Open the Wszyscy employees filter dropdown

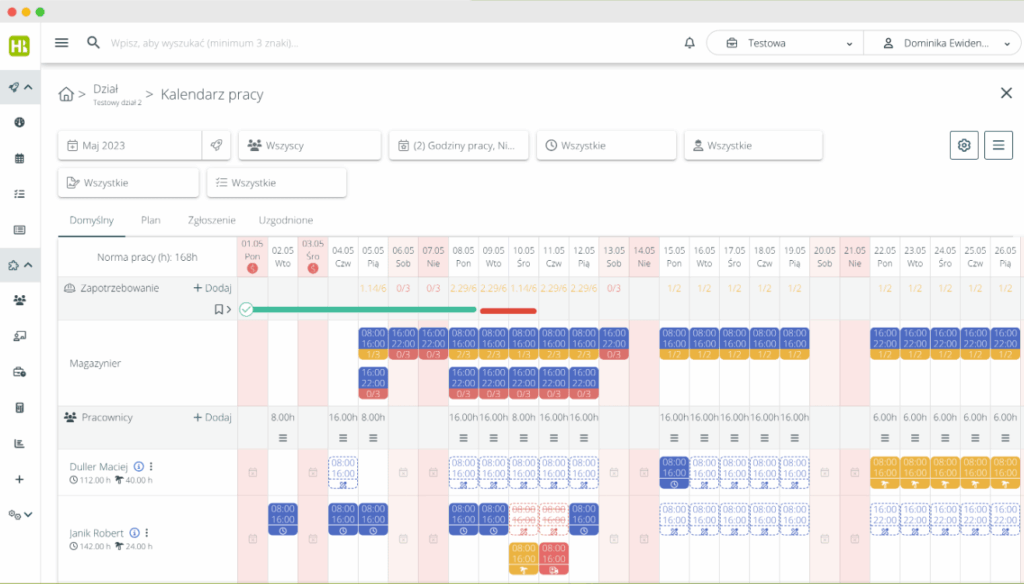[x=309, y=145]
